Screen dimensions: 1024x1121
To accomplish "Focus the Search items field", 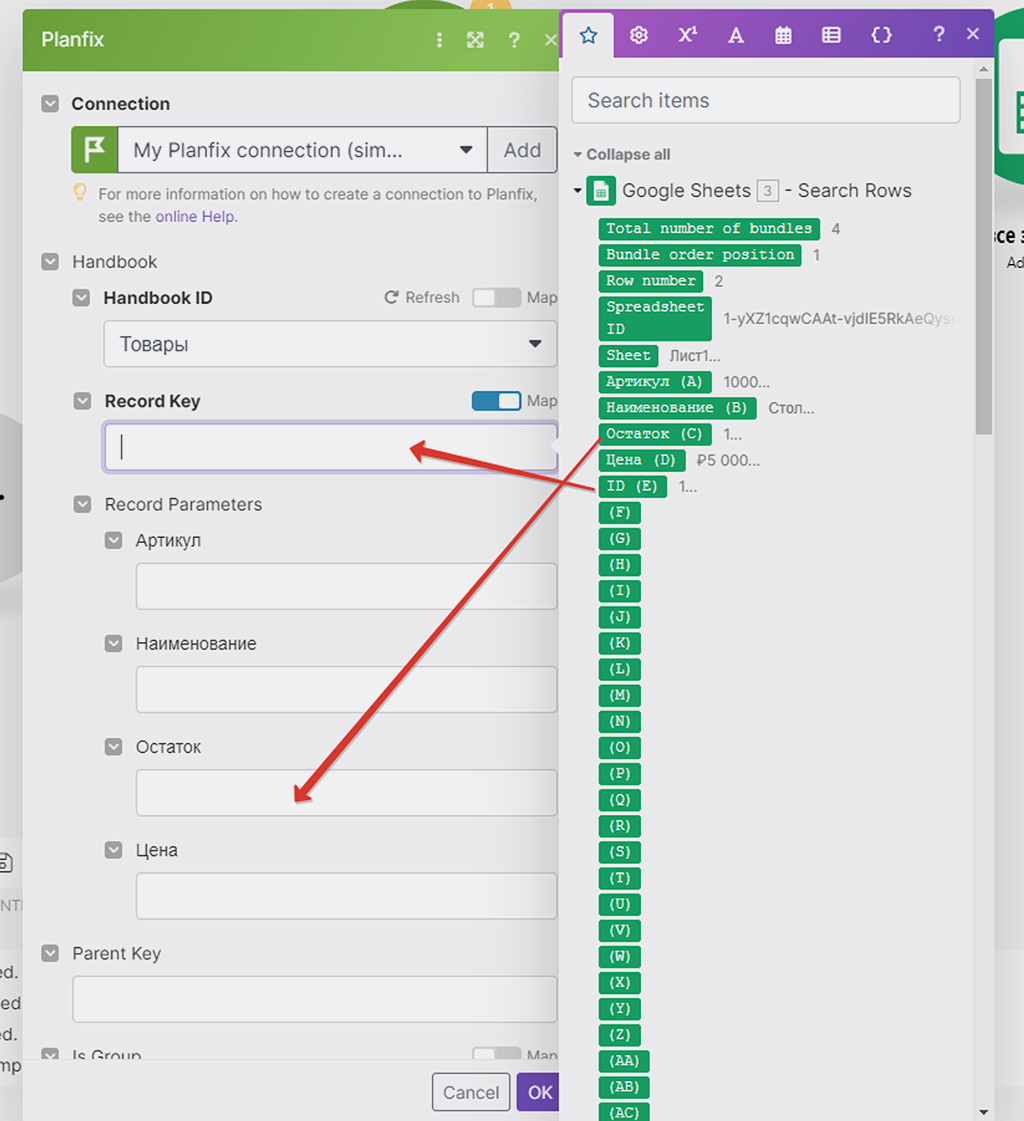I will 766,100.
